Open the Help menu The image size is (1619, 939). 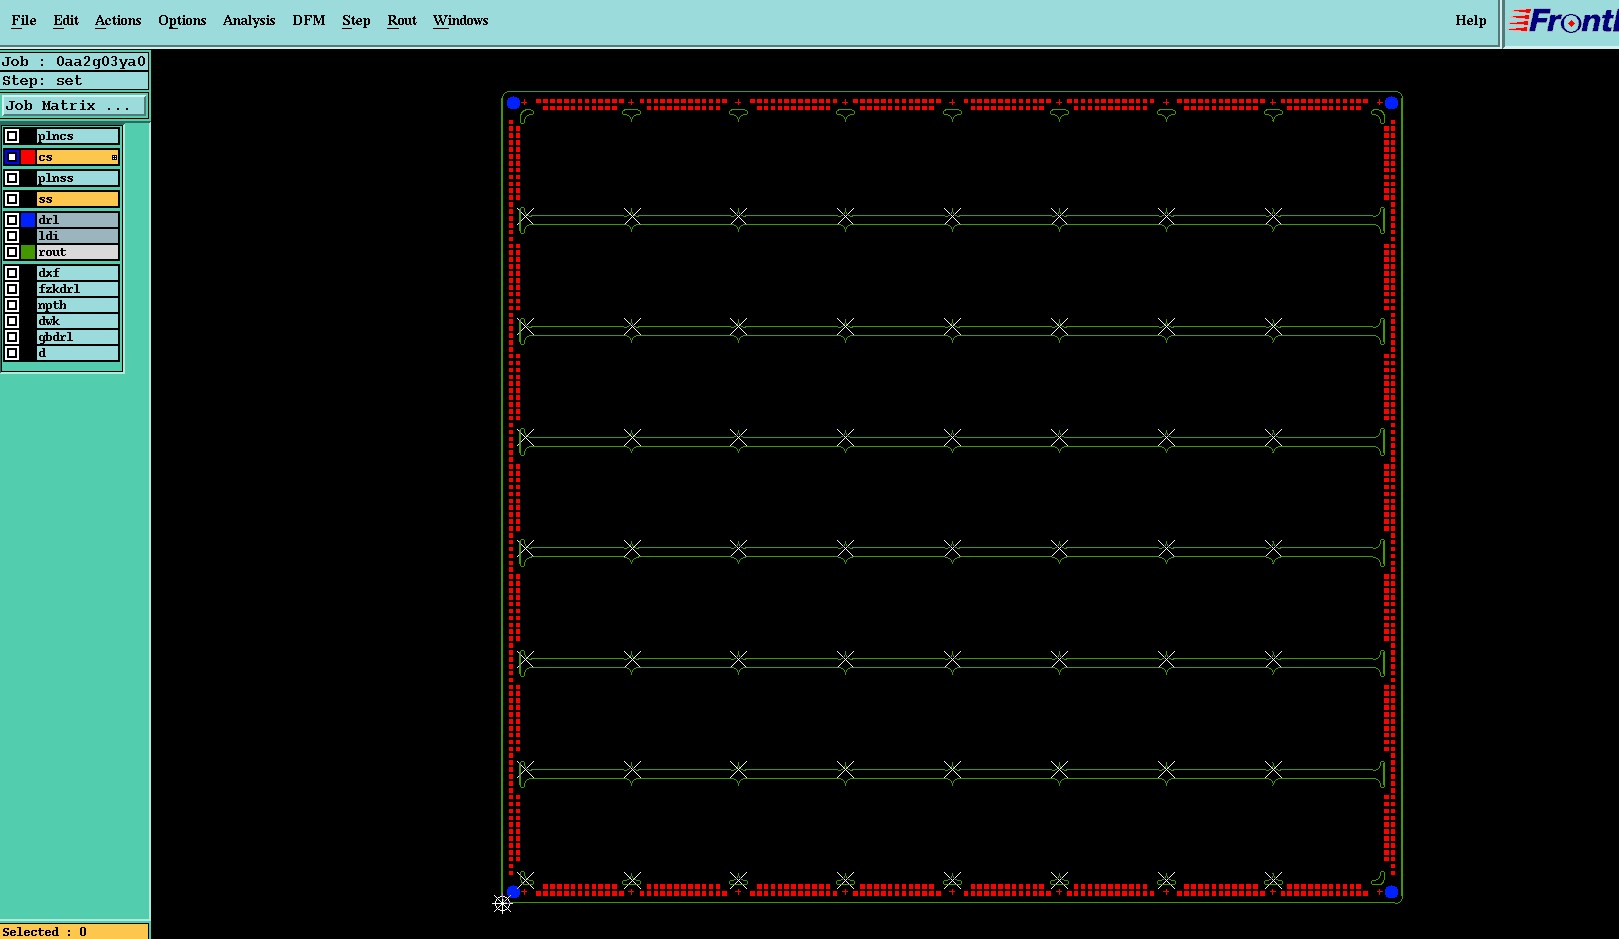[1471, 20]
